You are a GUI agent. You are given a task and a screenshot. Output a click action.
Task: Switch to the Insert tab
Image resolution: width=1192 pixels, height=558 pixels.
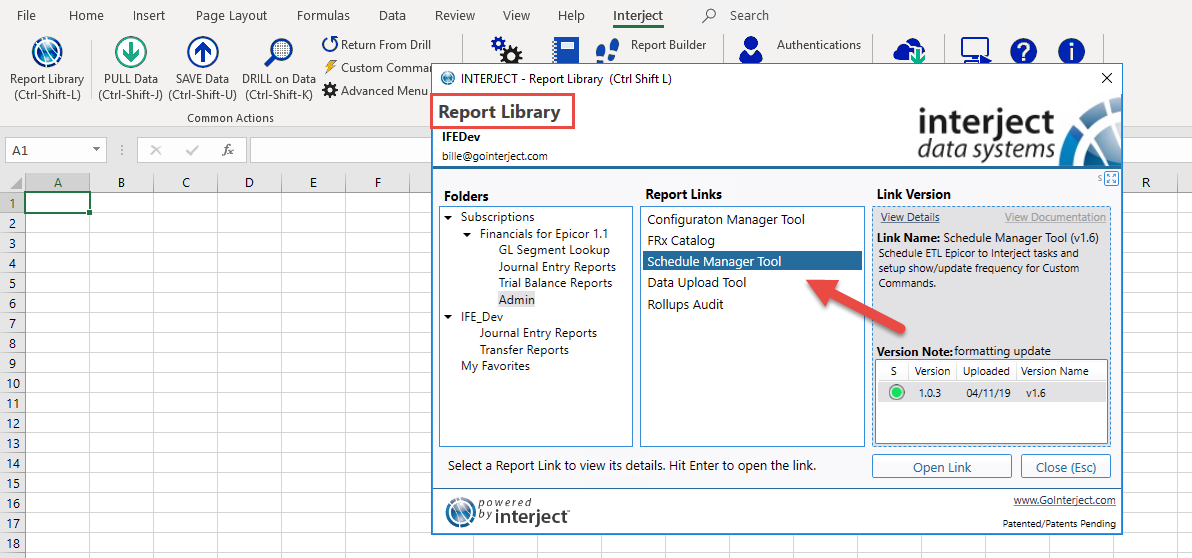[x=149, y=15]
